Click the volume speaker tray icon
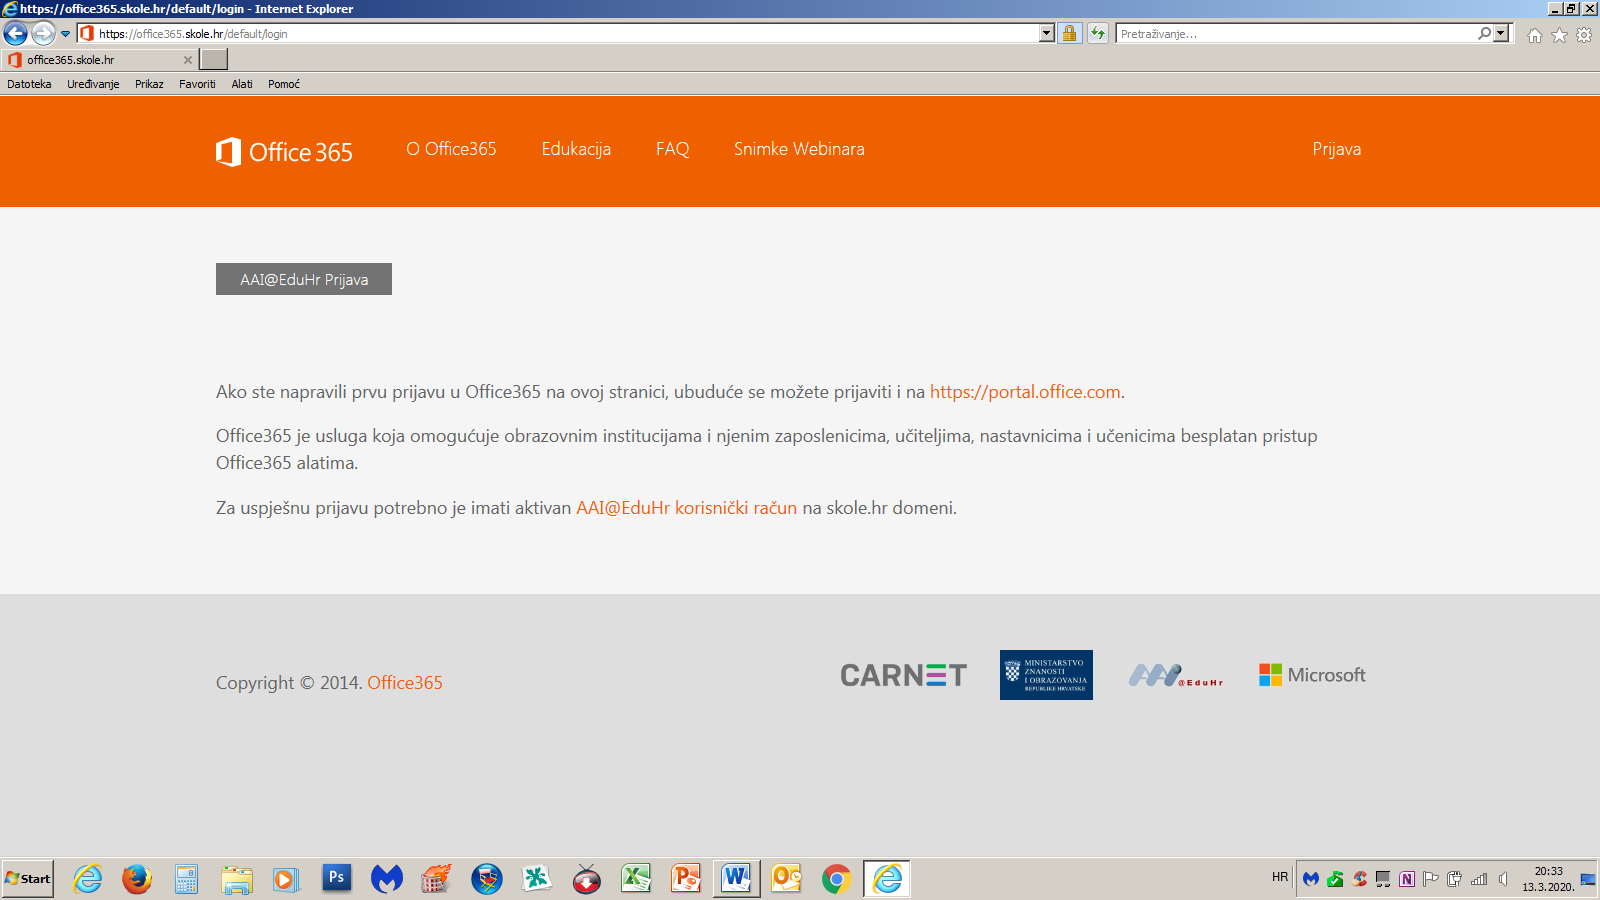 [x=1503, y=879]
